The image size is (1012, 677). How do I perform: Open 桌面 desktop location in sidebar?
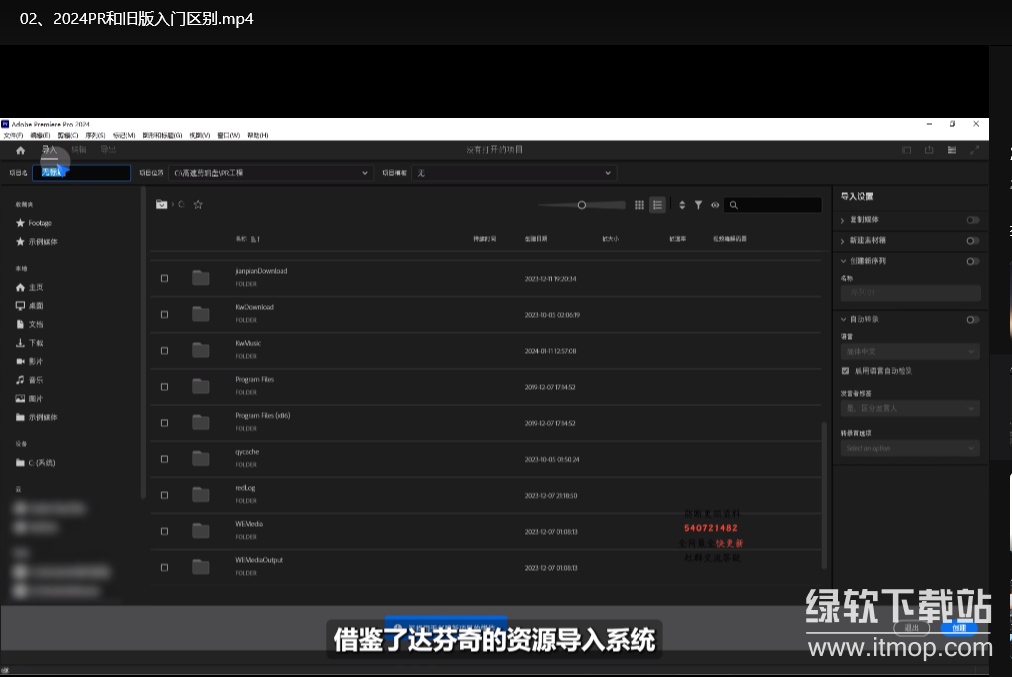[30, 305]
